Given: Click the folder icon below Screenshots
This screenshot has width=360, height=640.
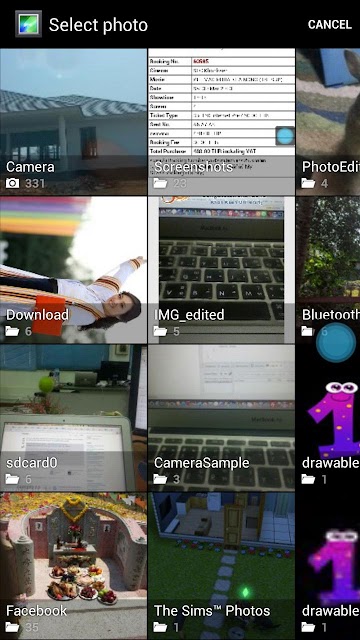Looking at the screenshot, I should (160, 183).
